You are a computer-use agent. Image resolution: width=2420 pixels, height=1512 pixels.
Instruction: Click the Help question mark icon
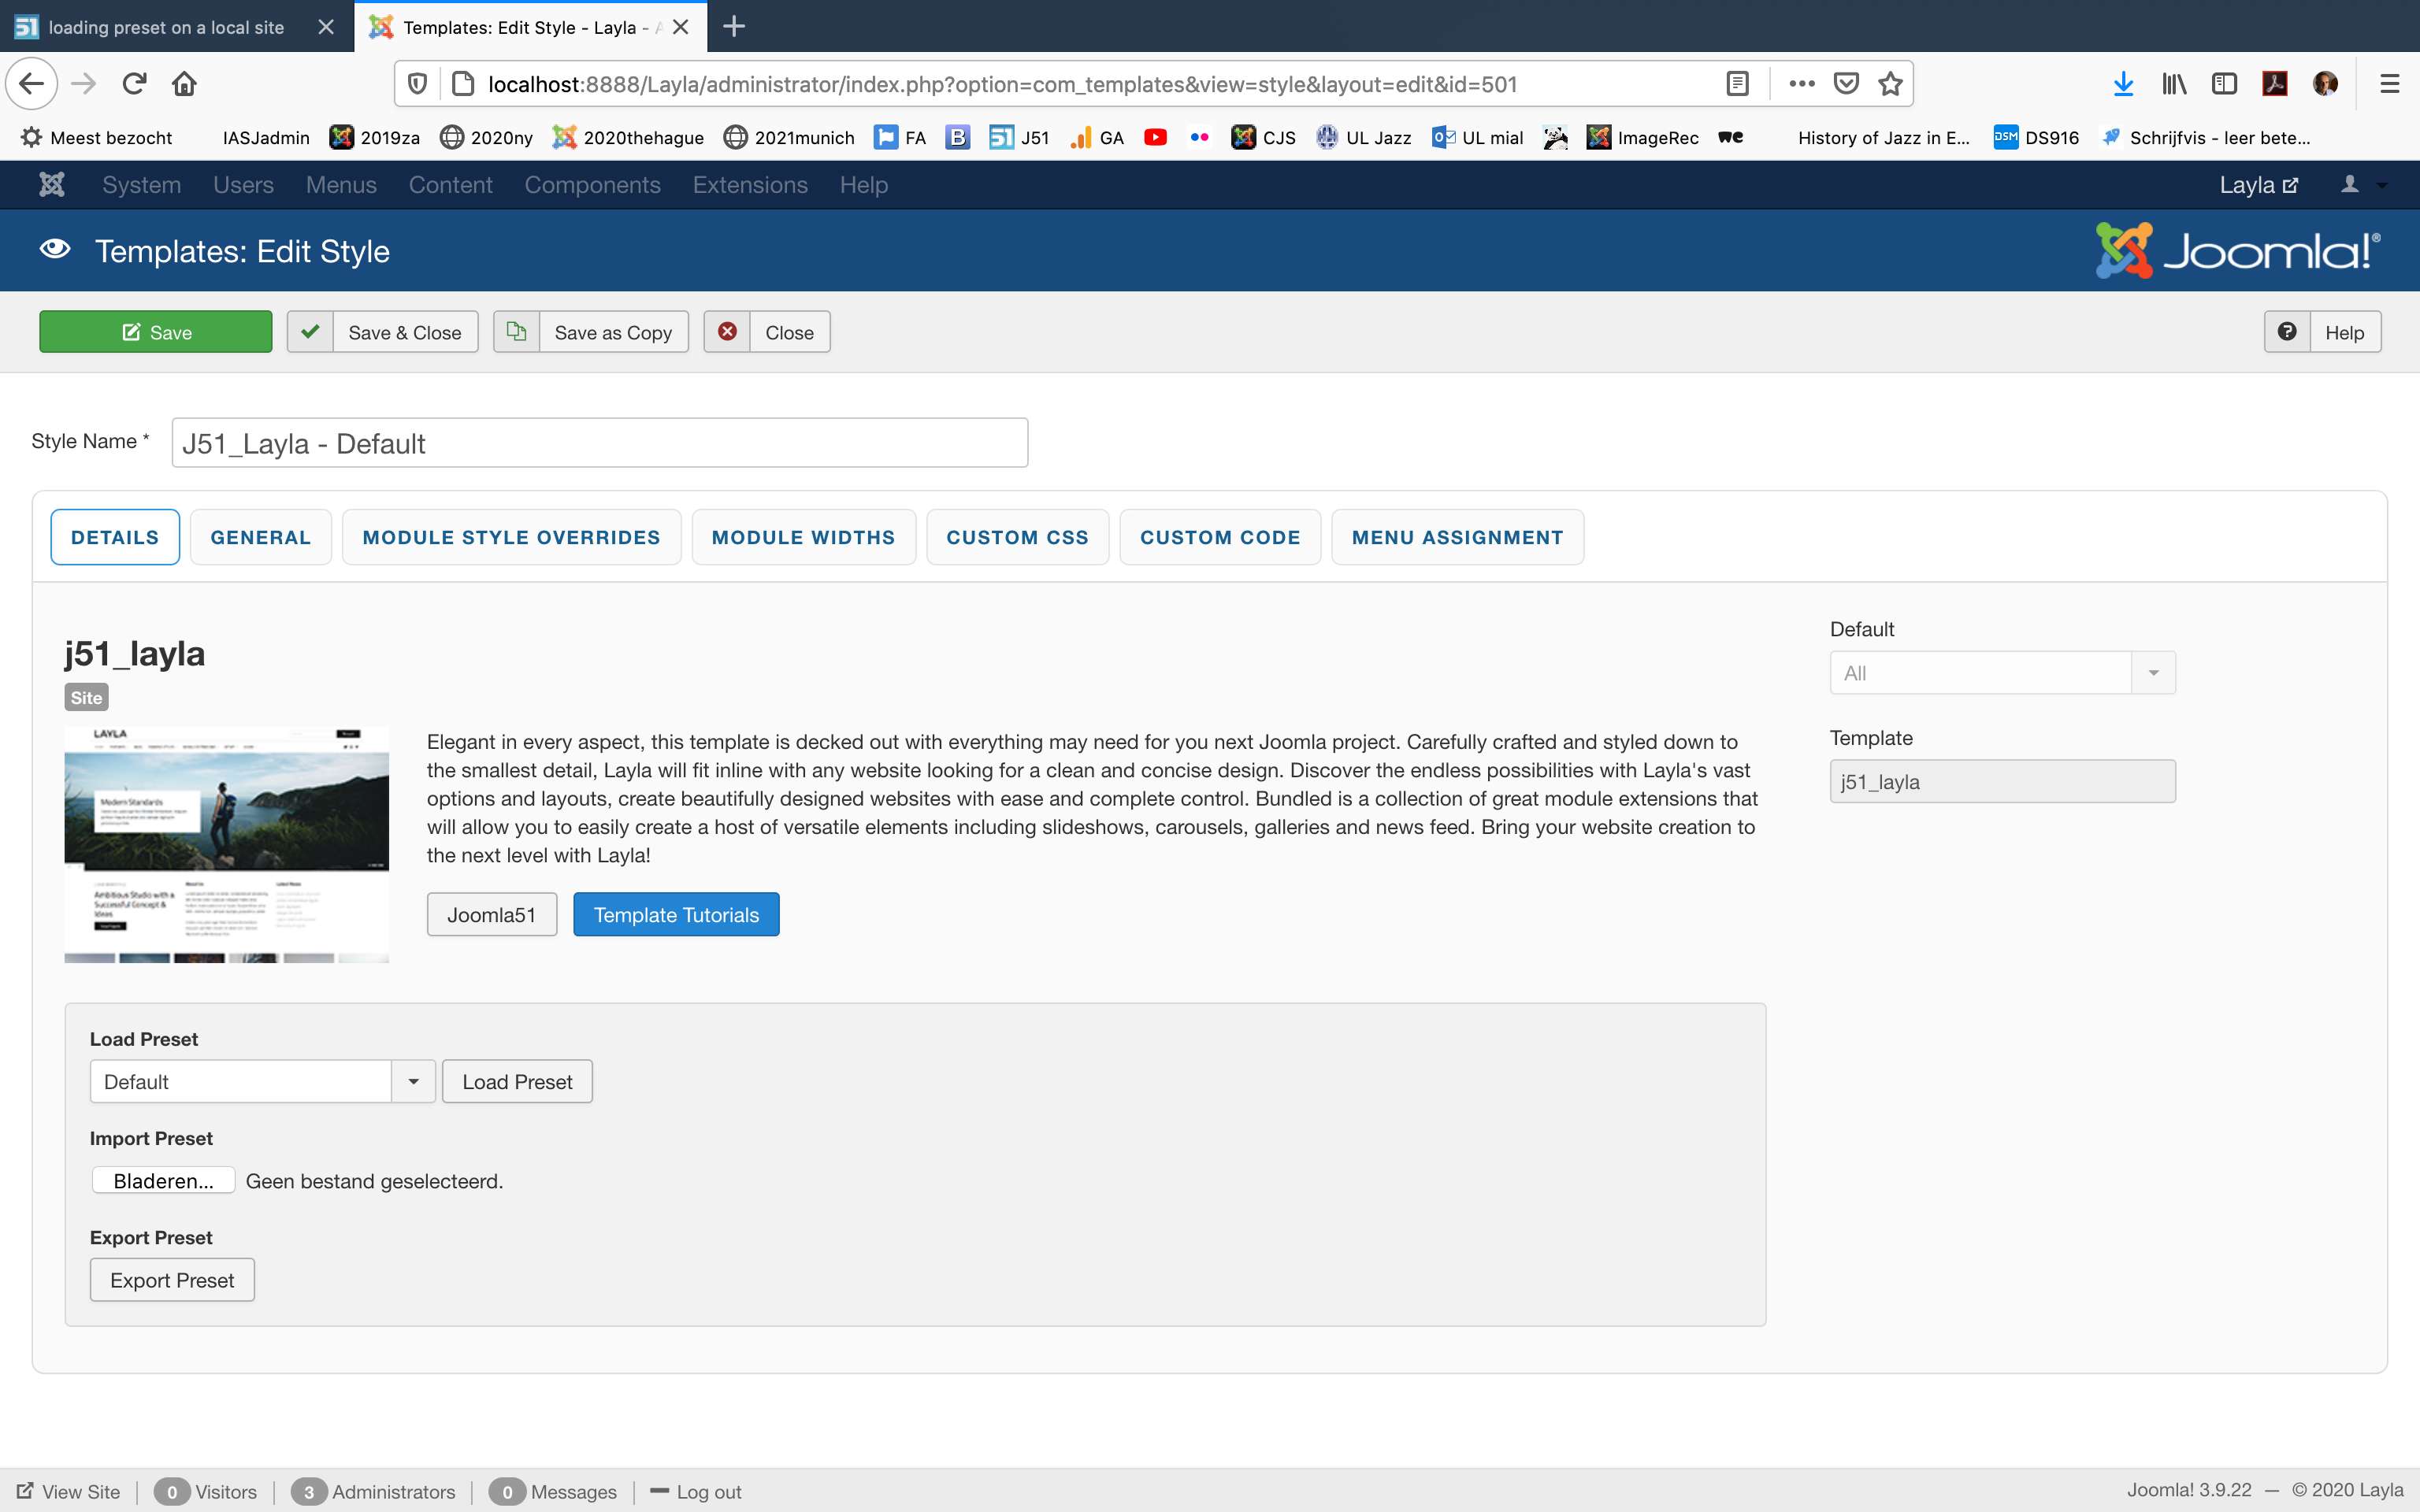pos(2287,332)
